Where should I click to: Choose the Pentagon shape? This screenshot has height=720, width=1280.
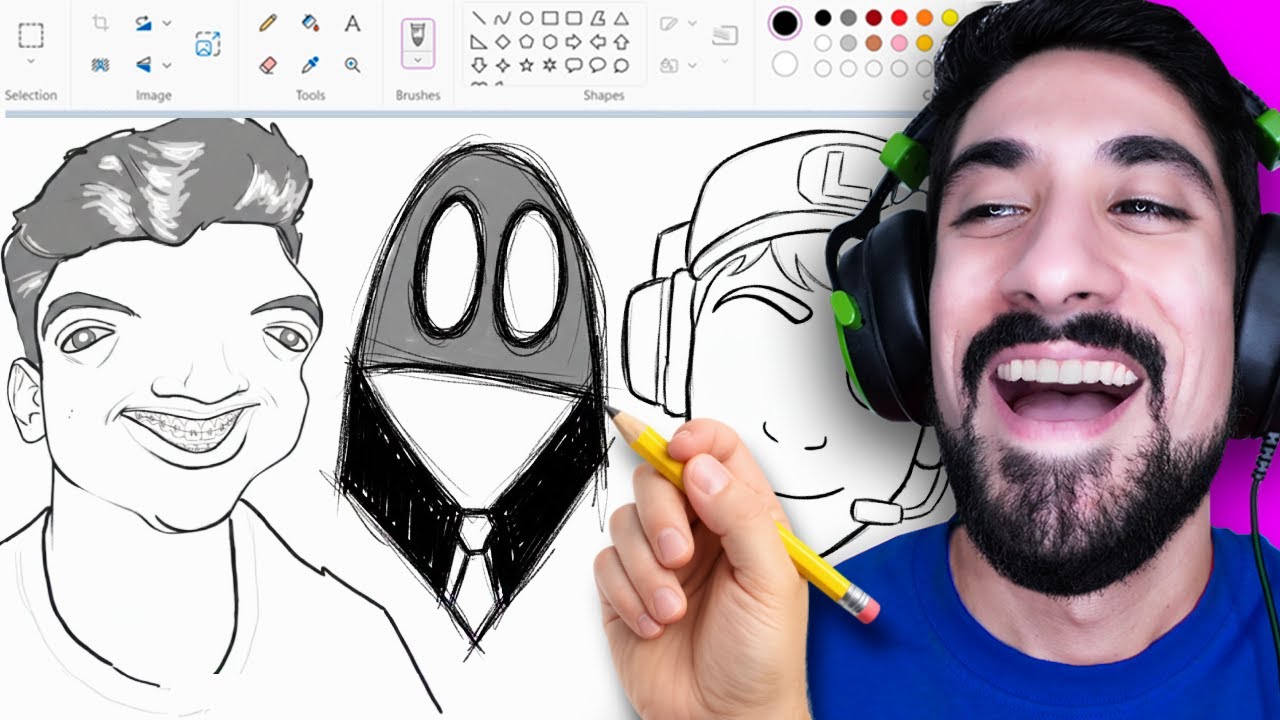[x=526, y=42]
